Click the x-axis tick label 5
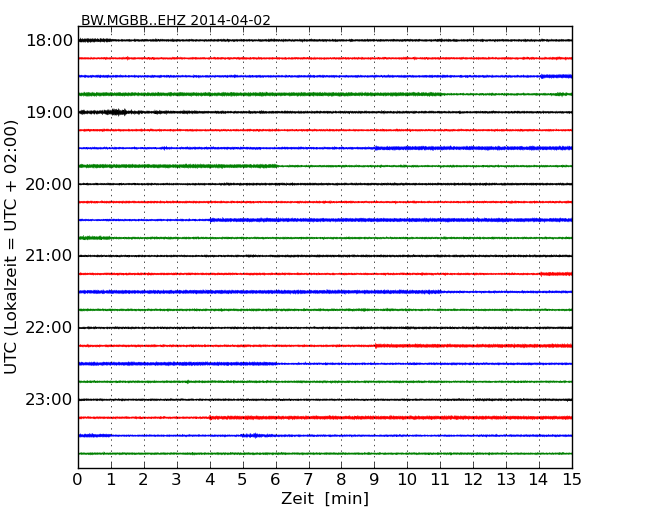 pyautogui.click(x=243, y=479)
